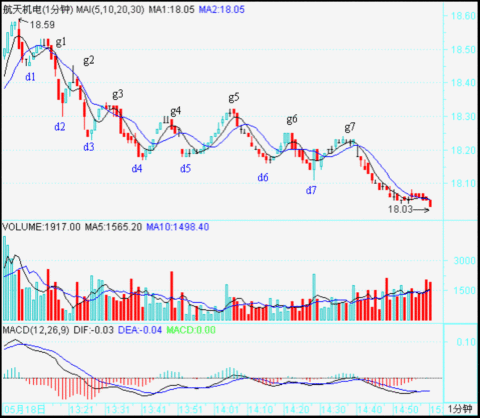
Task: Click the MACD(12,26,9) indicator title
Action: pyautogui.click(x=36, y=330)
